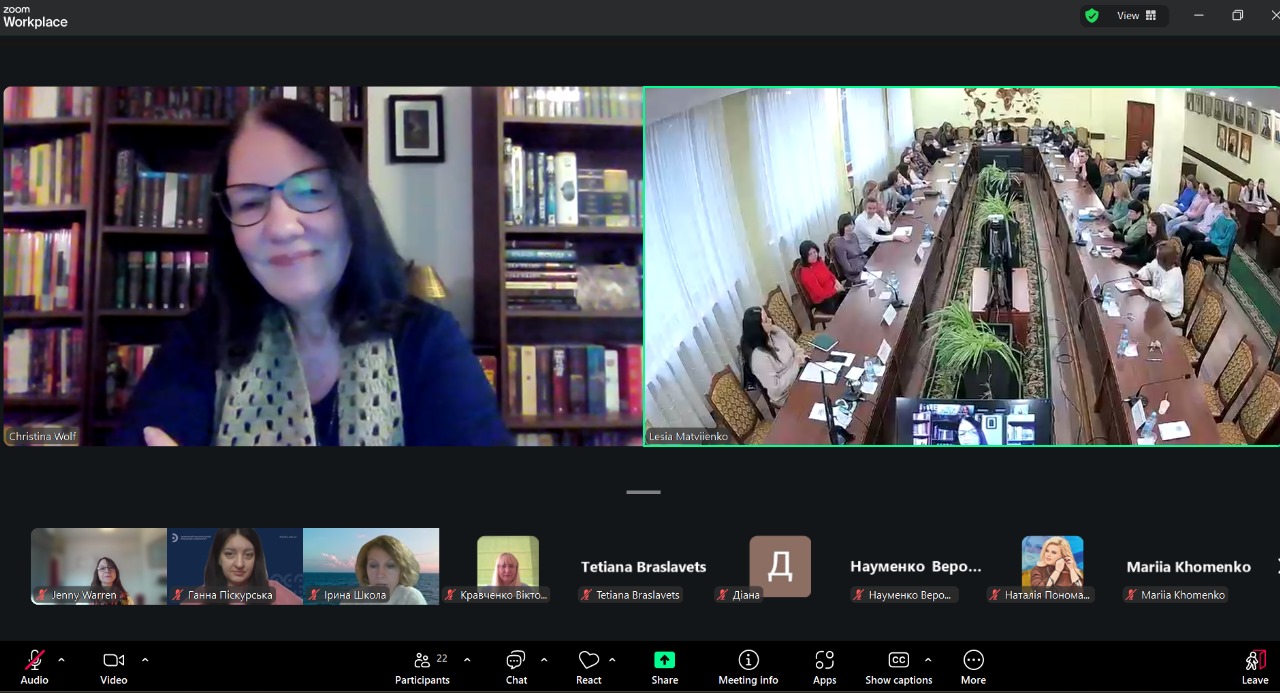Open Meeting info
1280x693 pixels.
[748, 667]
